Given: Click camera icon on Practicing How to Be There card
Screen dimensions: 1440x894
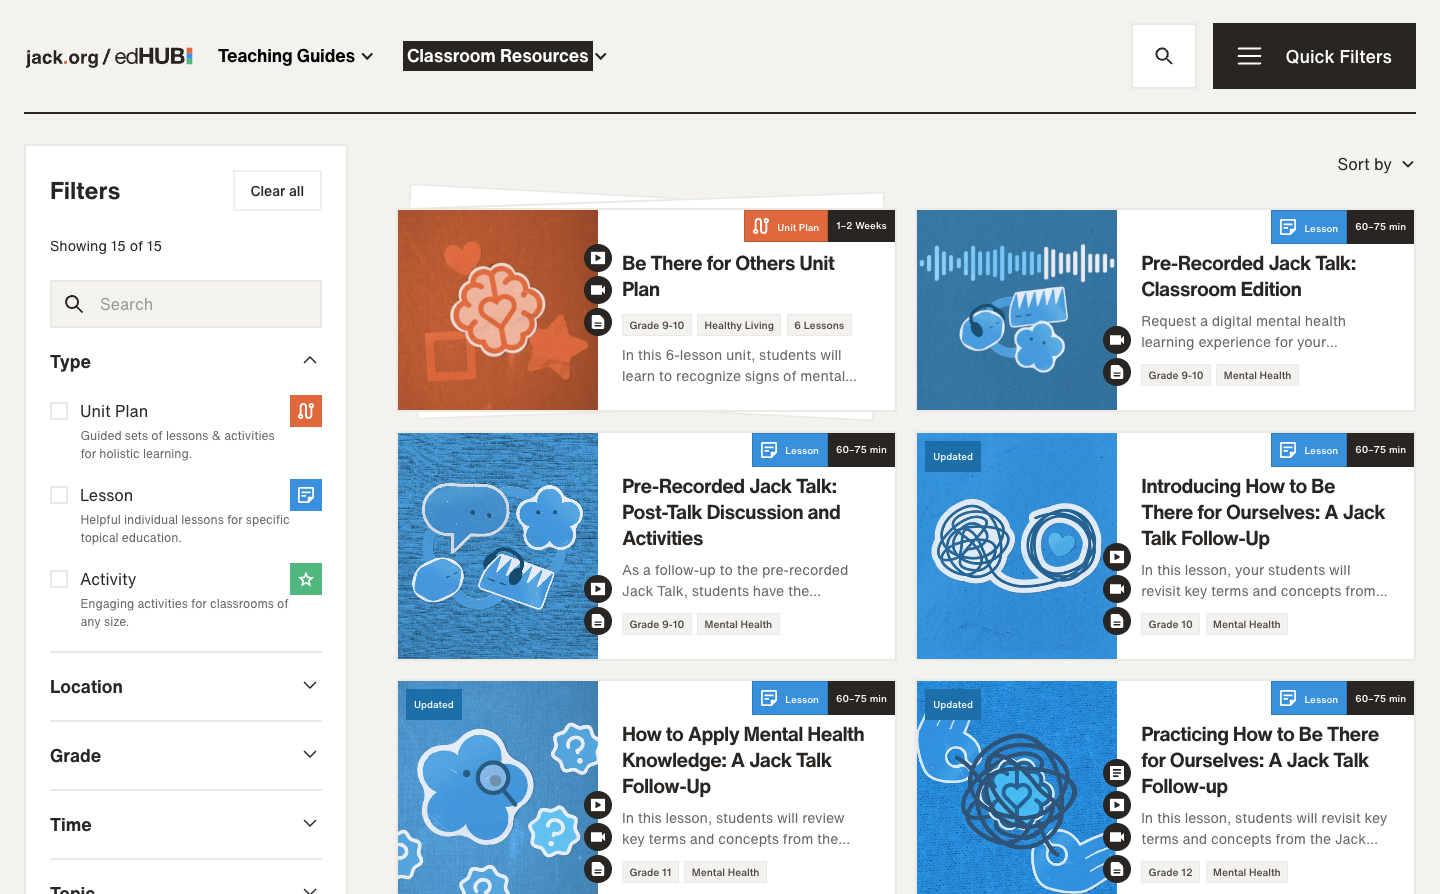Looking at the screenshot, I should pos(1117,837).
